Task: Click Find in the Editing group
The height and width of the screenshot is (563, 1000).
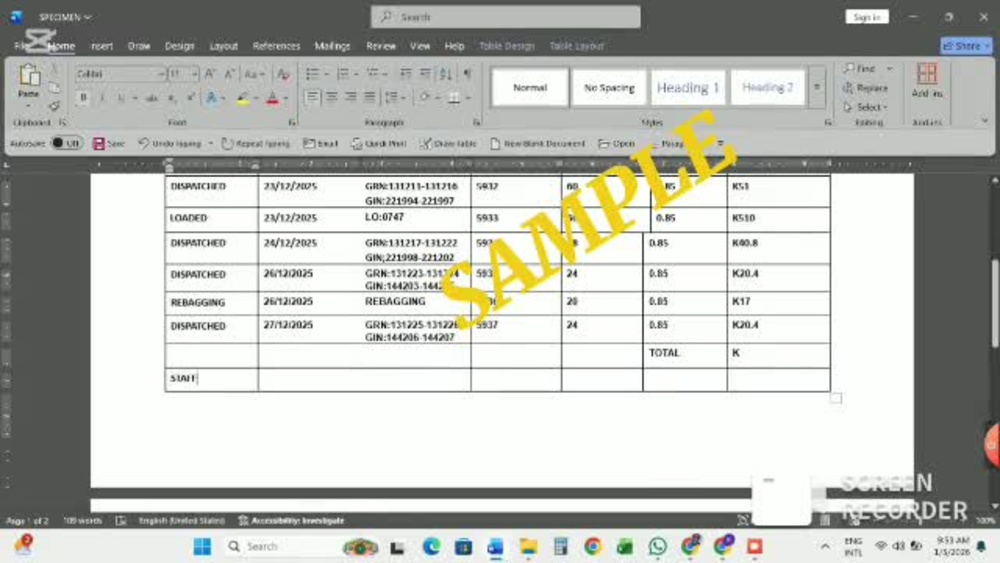Action: (x=860, y=68)
